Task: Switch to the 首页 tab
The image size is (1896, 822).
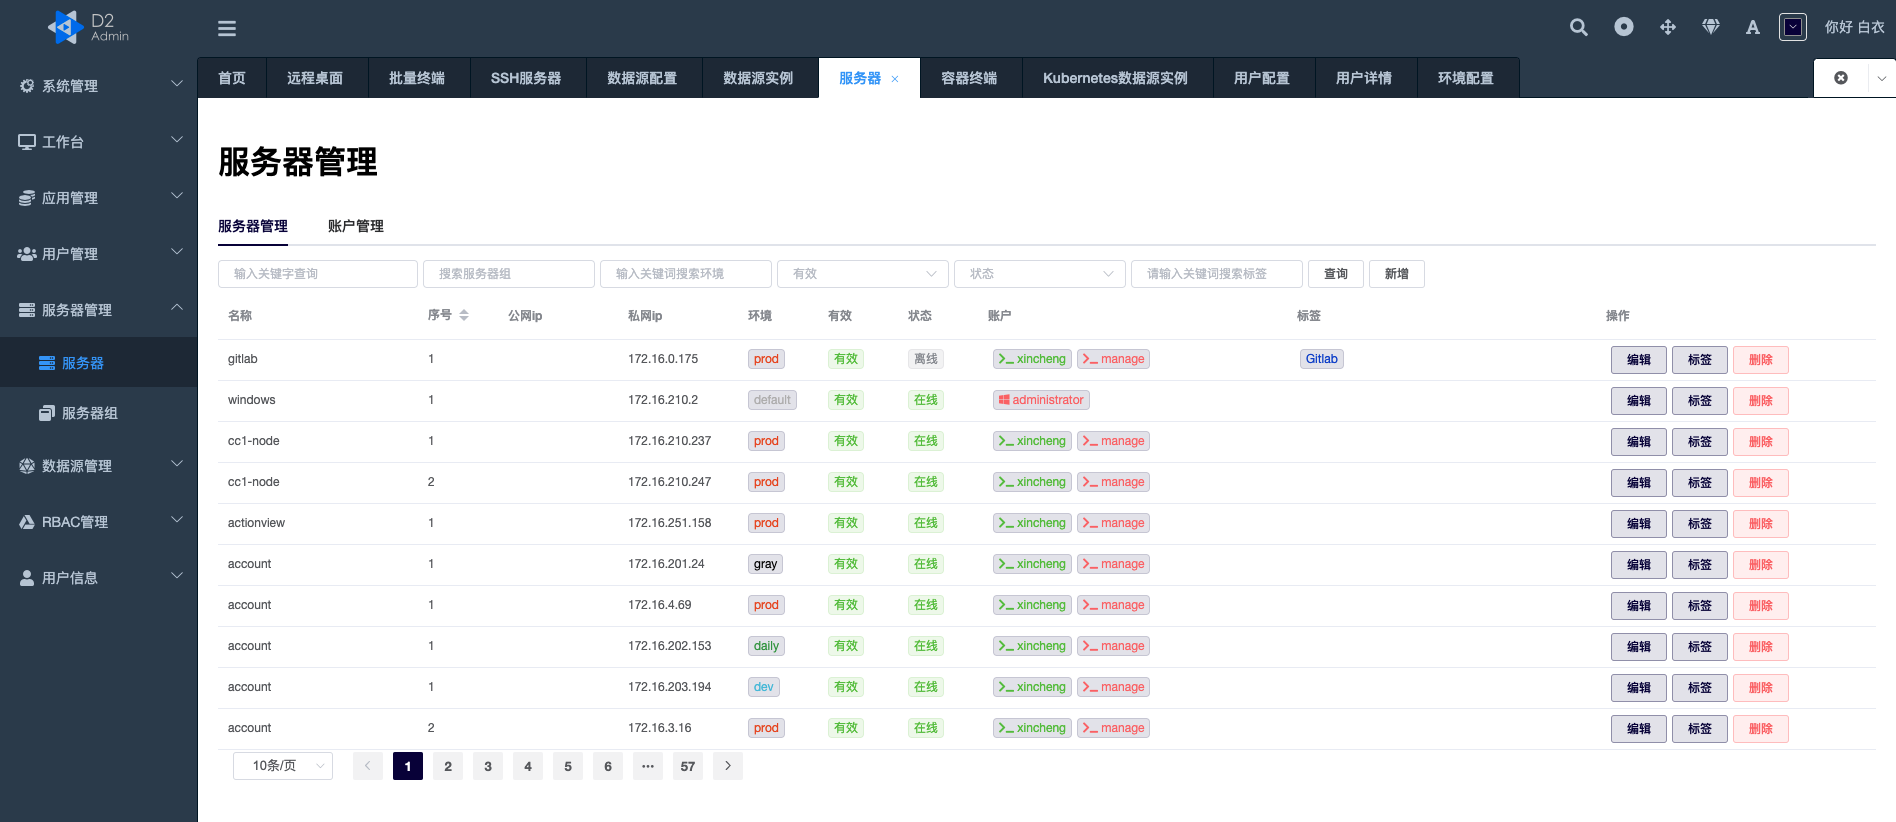Action: coord(232,78)
